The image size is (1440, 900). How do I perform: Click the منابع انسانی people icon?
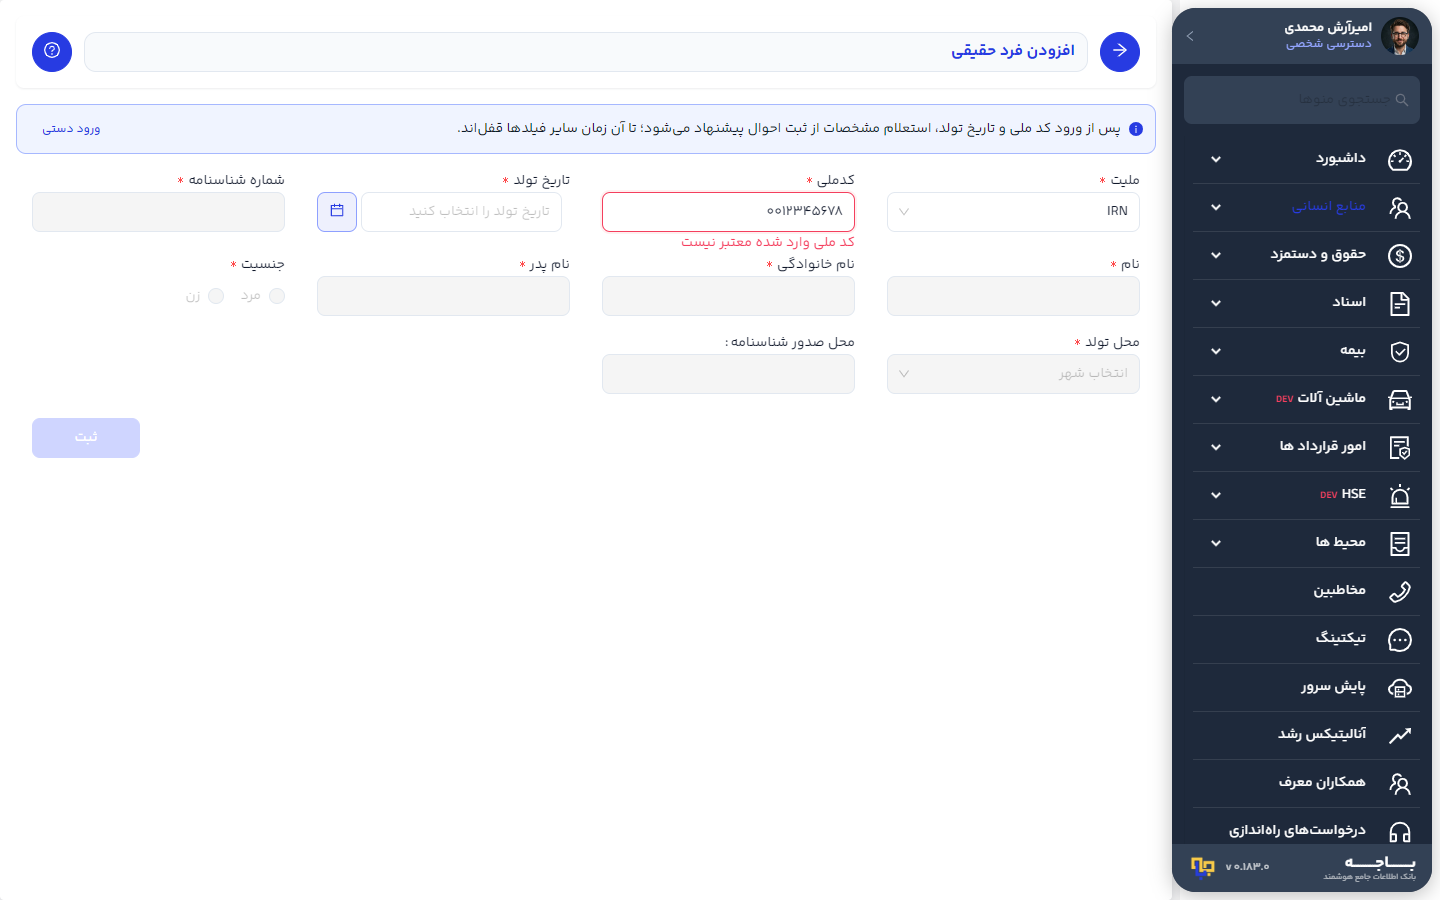tap(1400, 208)
